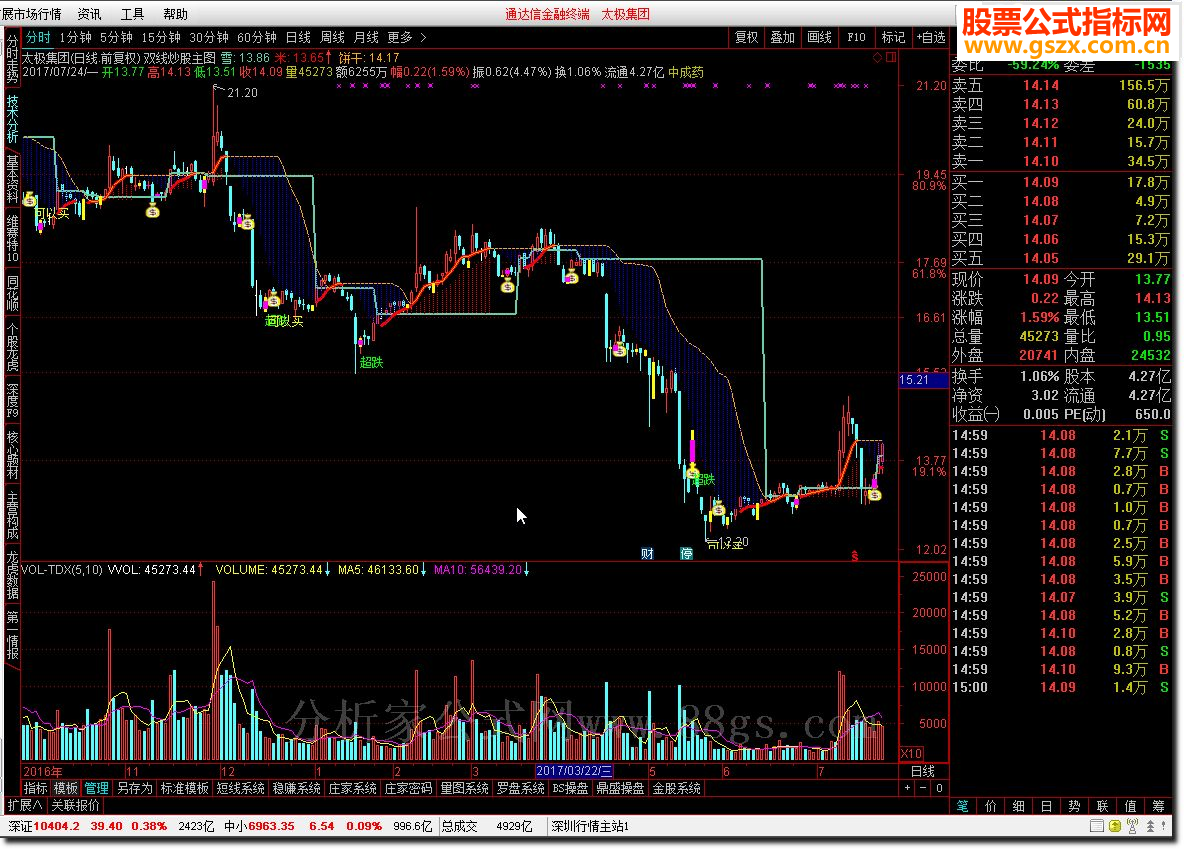Click the 复权 button

(x=747, y=37)
